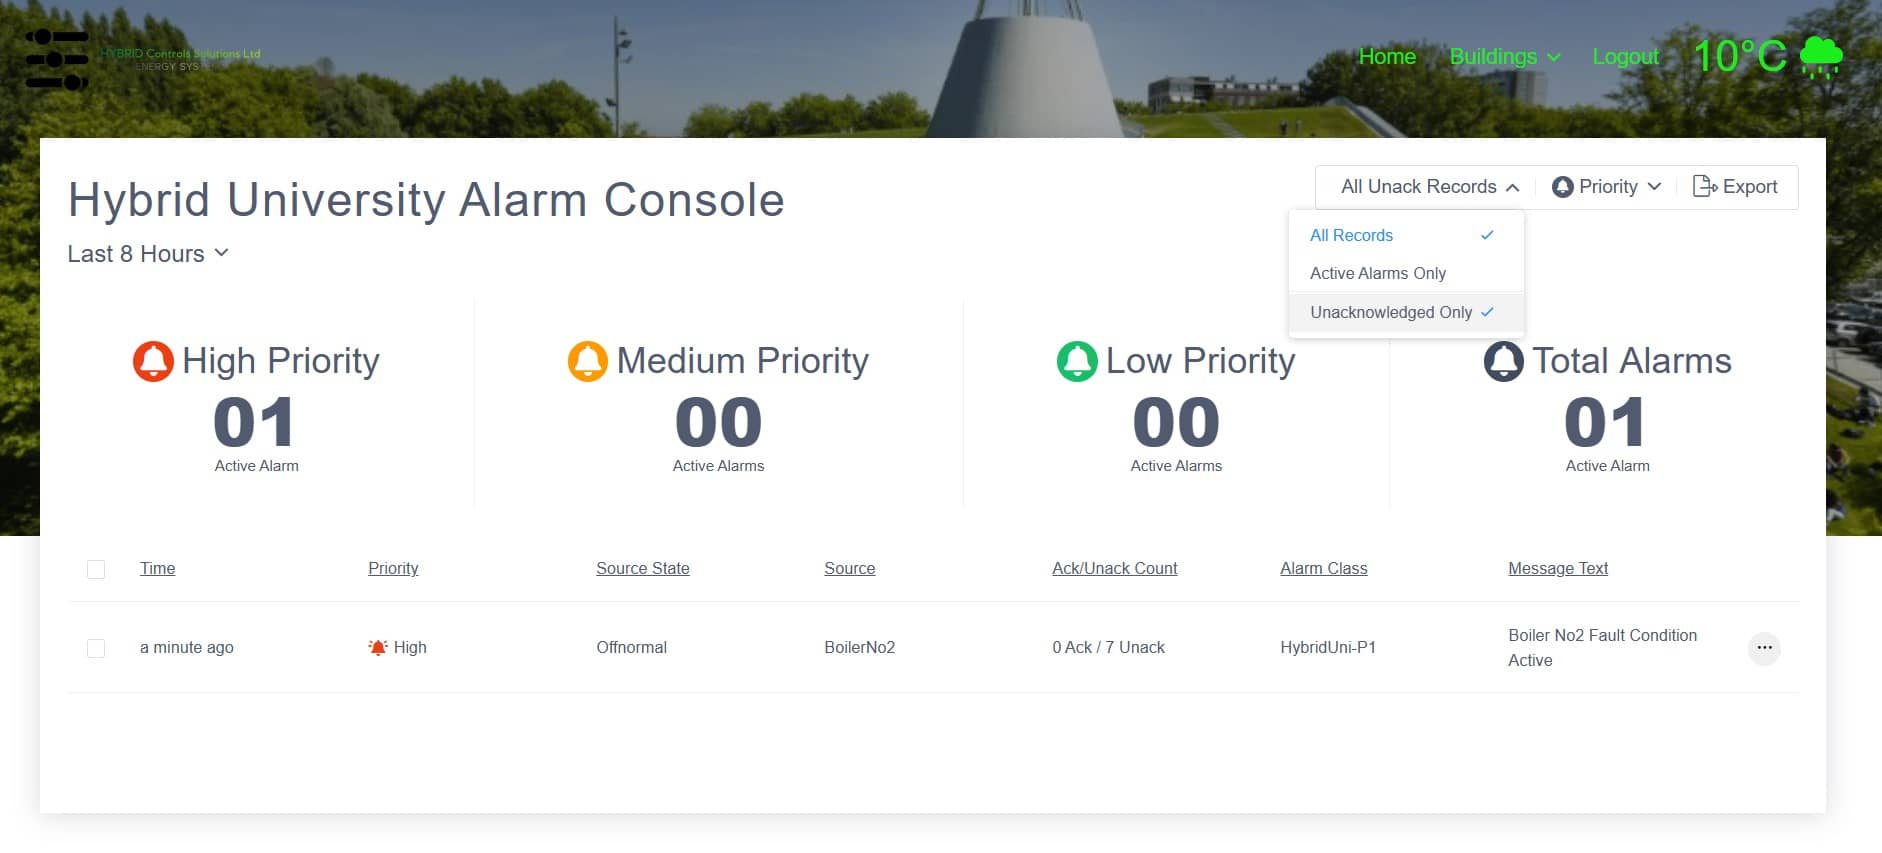
Task: Click the green Low Priority bell icon
Action: click(x=1077, y=361)
